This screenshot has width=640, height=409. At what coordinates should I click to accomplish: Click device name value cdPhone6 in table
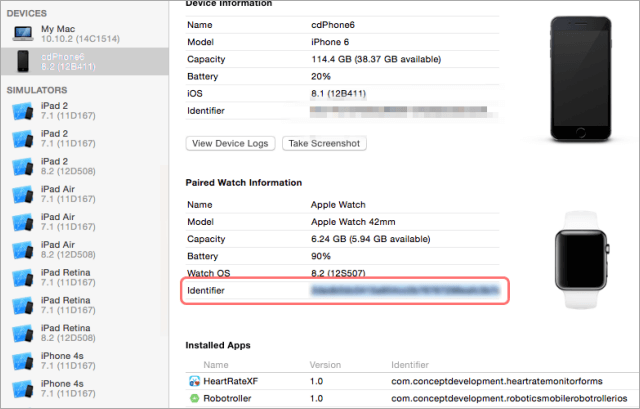(333, 25)
